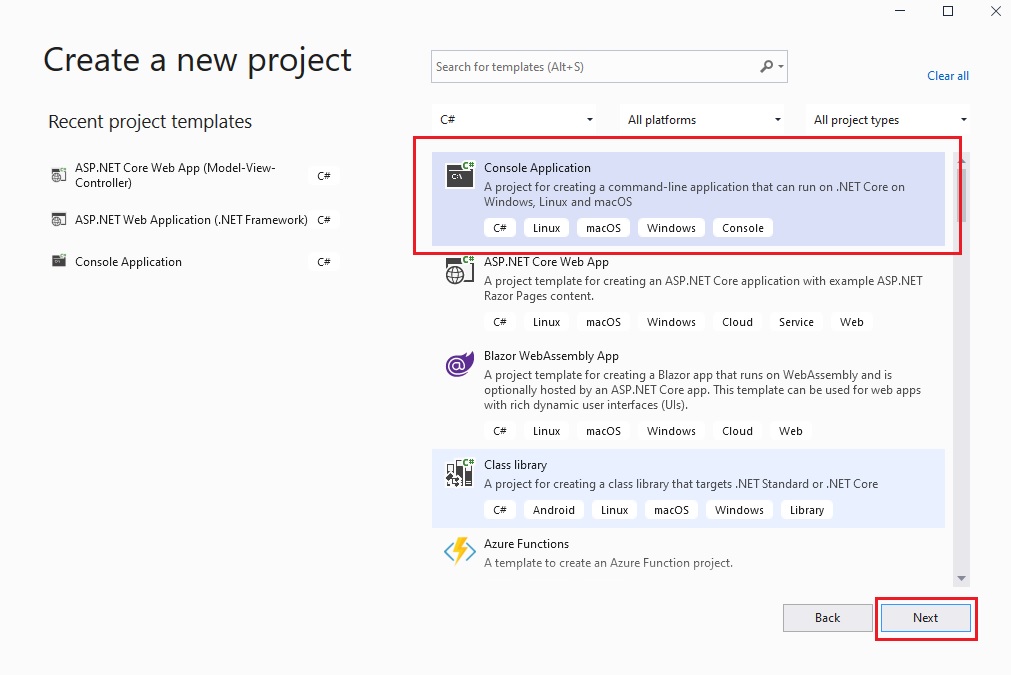Select the Blazor WebAssembly App template title
This screenshot has height=675, width=1011.
coord(551,356)
